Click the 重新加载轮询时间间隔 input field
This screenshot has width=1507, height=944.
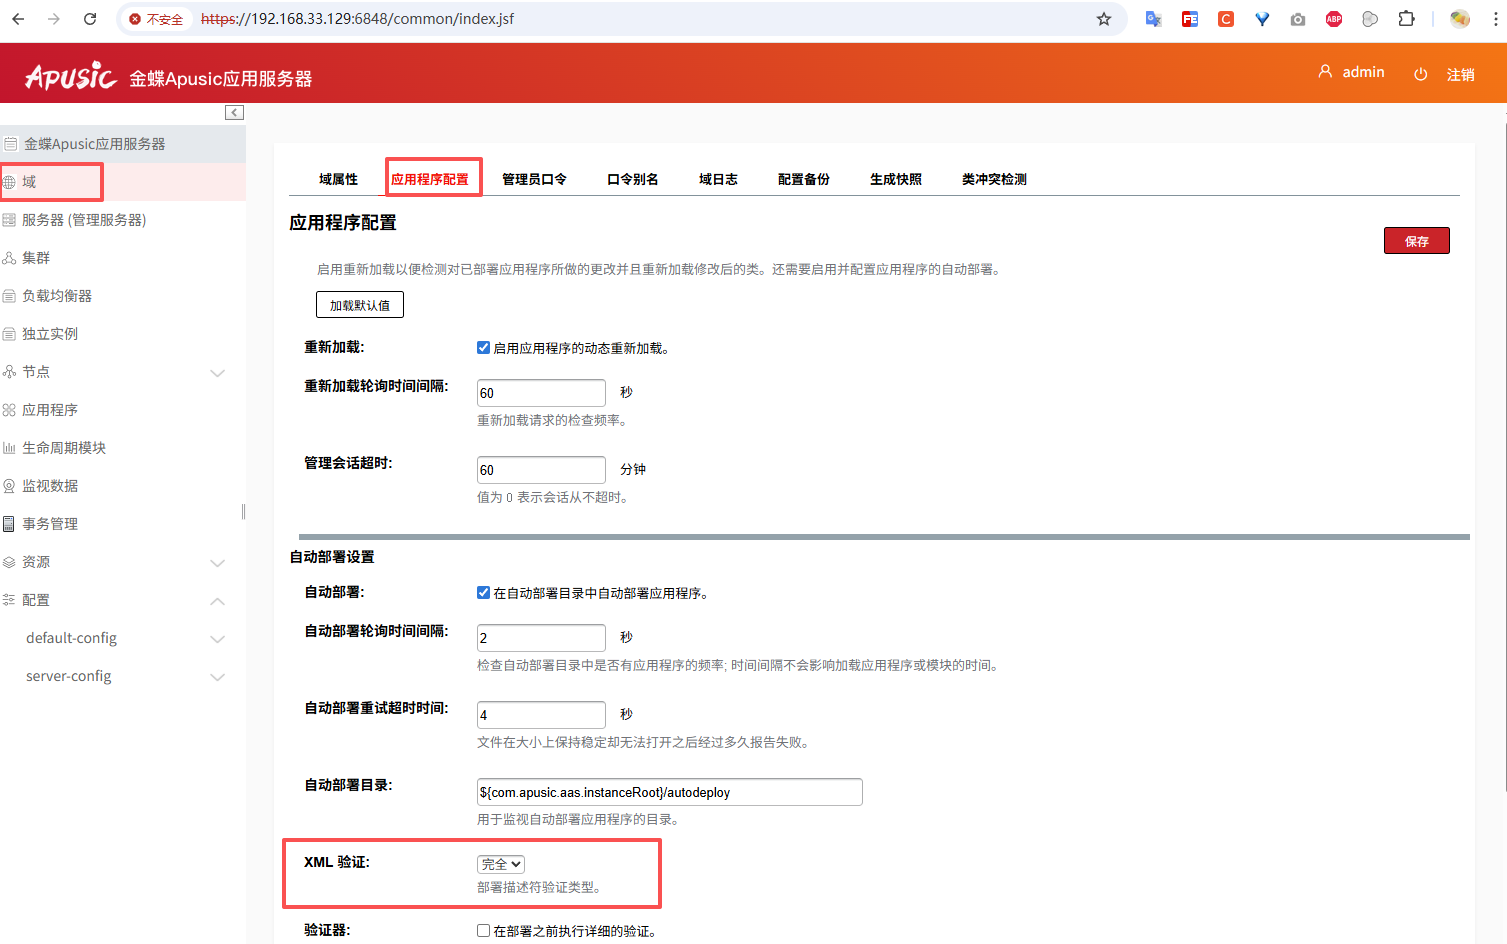point(541,393)
